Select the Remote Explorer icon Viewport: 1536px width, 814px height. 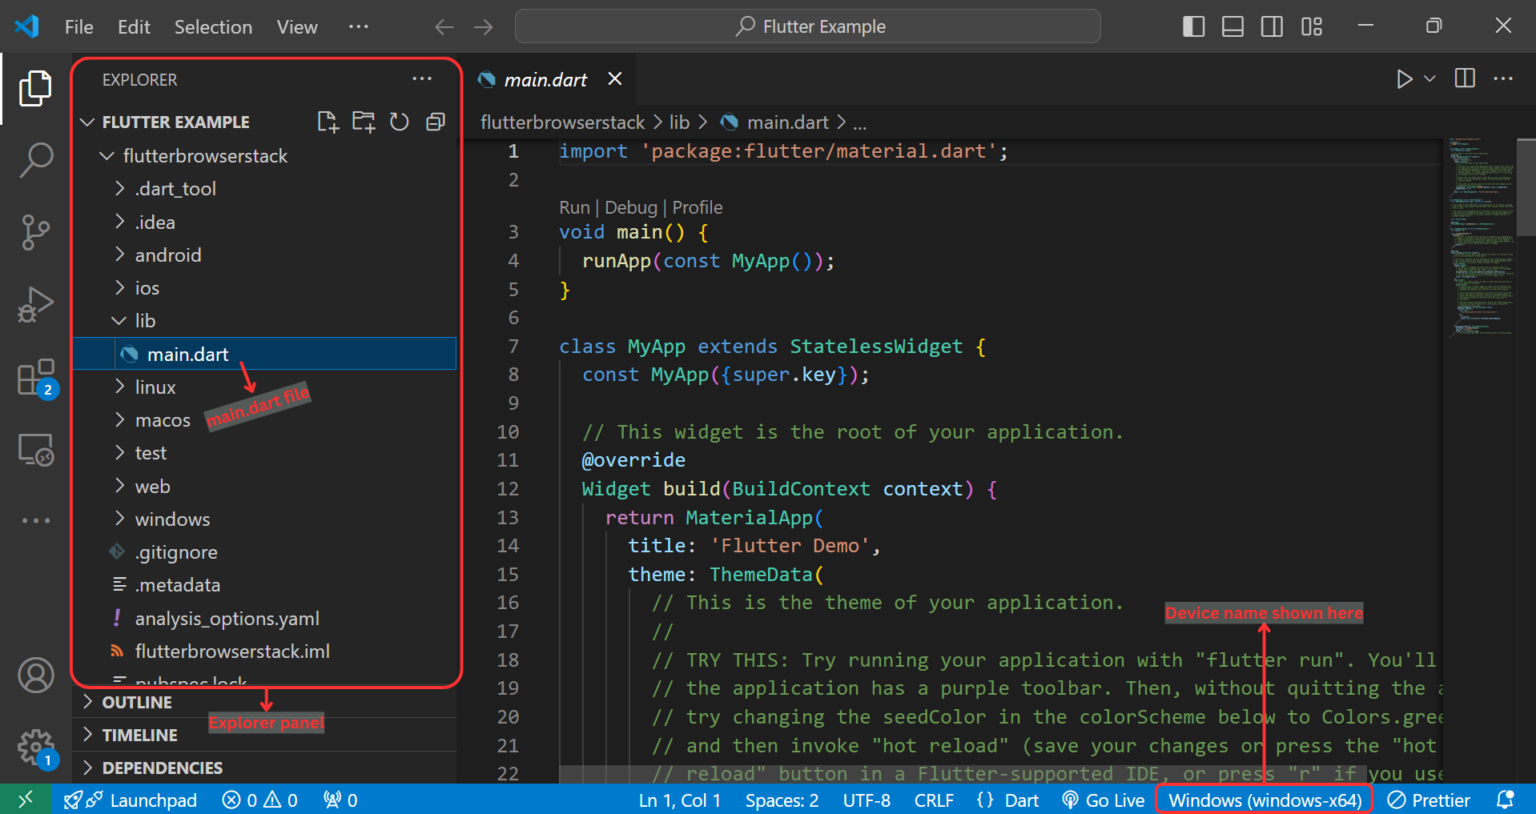pyautogui.click(x=36, y=450)
